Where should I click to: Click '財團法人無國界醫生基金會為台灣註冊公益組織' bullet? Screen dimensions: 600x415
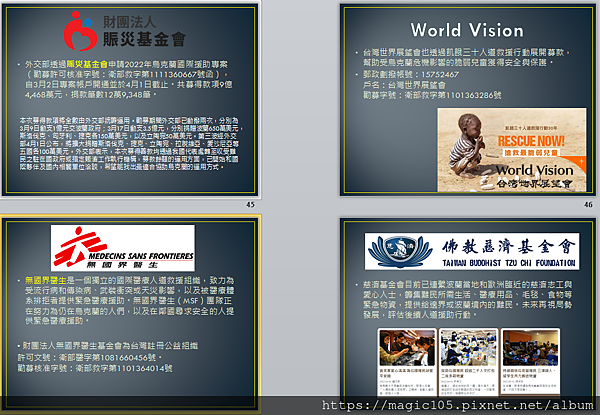[x=108, y=346]
